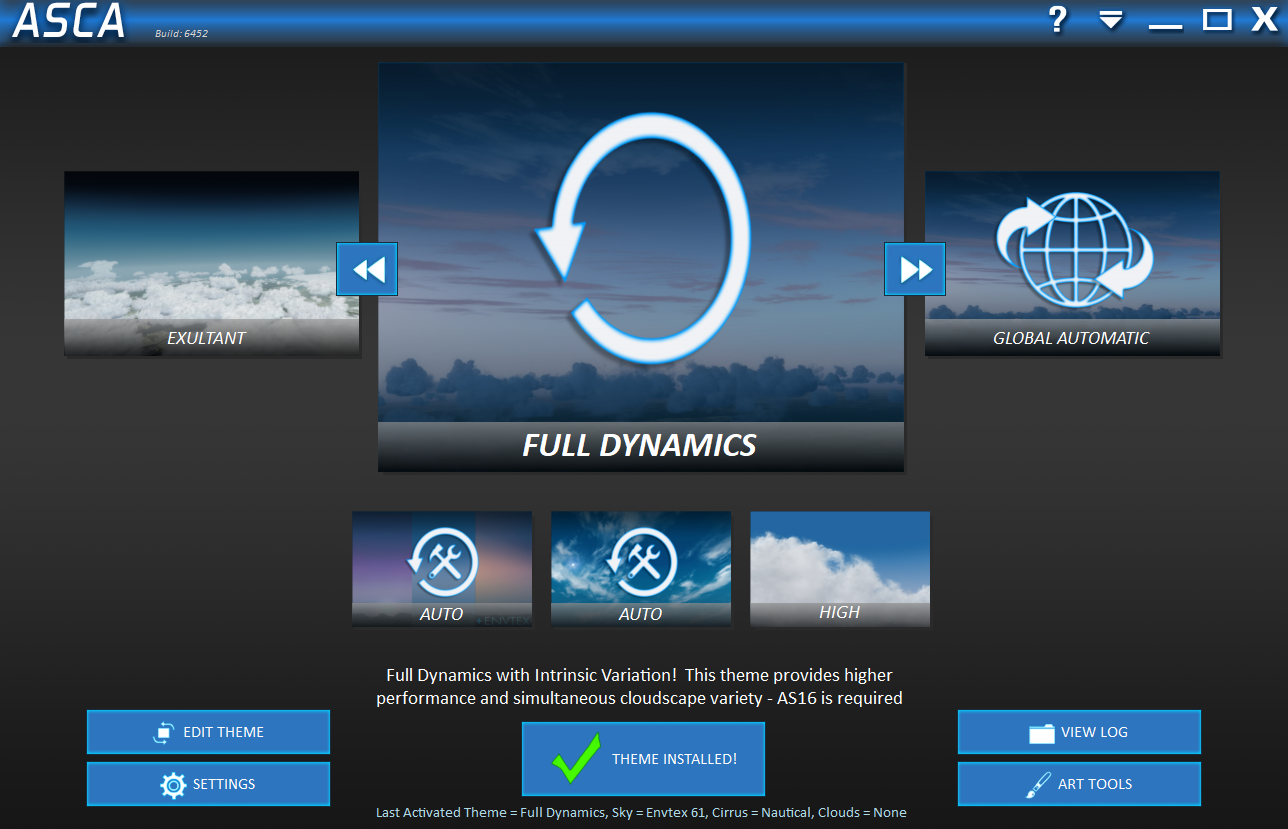Click the folder icon next to View Log
The image size is (1288, 829).
[x=1042, y=733]
